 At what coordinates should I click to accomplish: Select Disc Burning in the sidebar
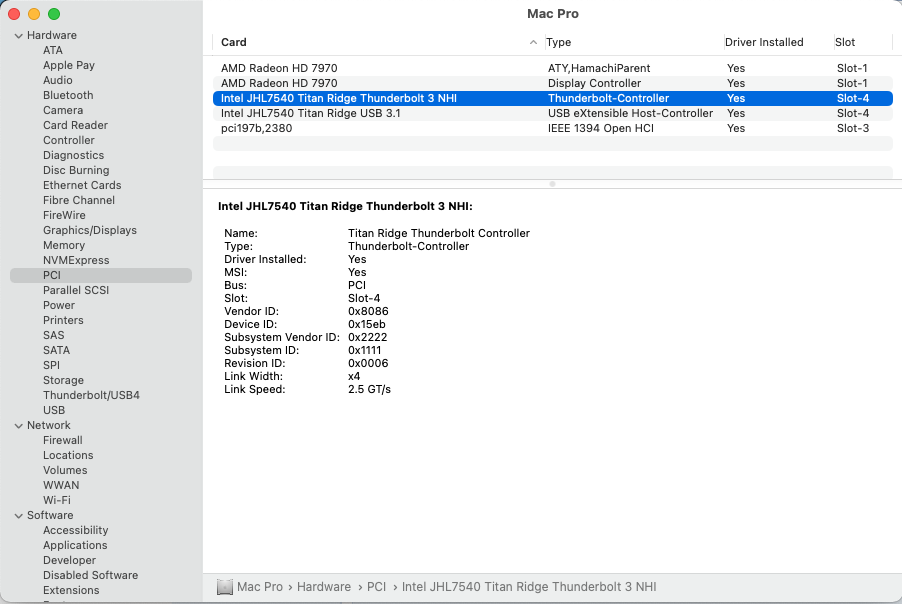(x=76, y=170)
